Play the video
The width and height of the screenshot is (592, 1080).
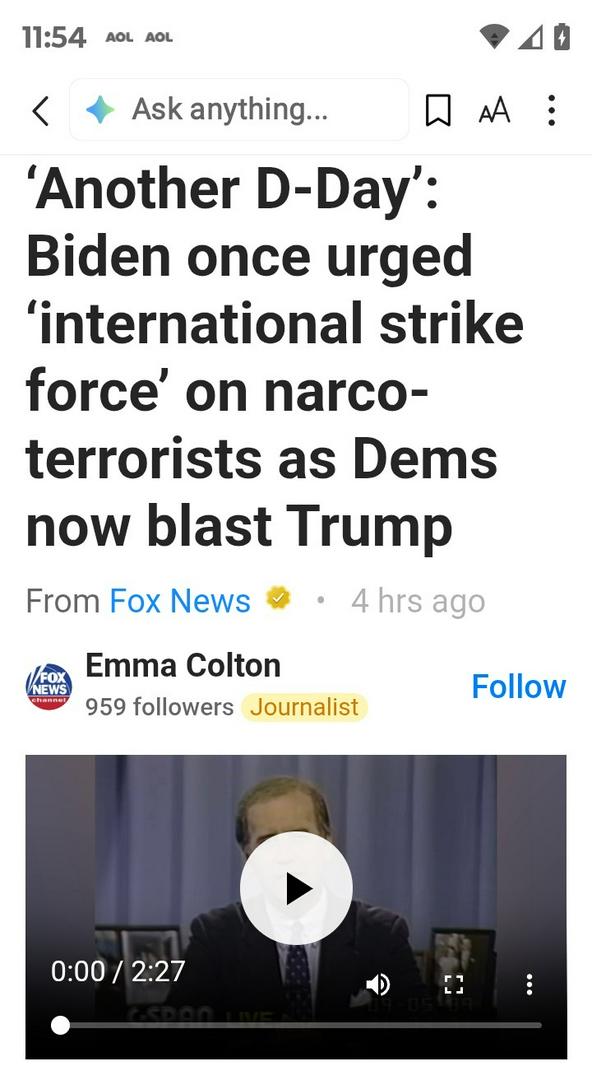point(296,888)
